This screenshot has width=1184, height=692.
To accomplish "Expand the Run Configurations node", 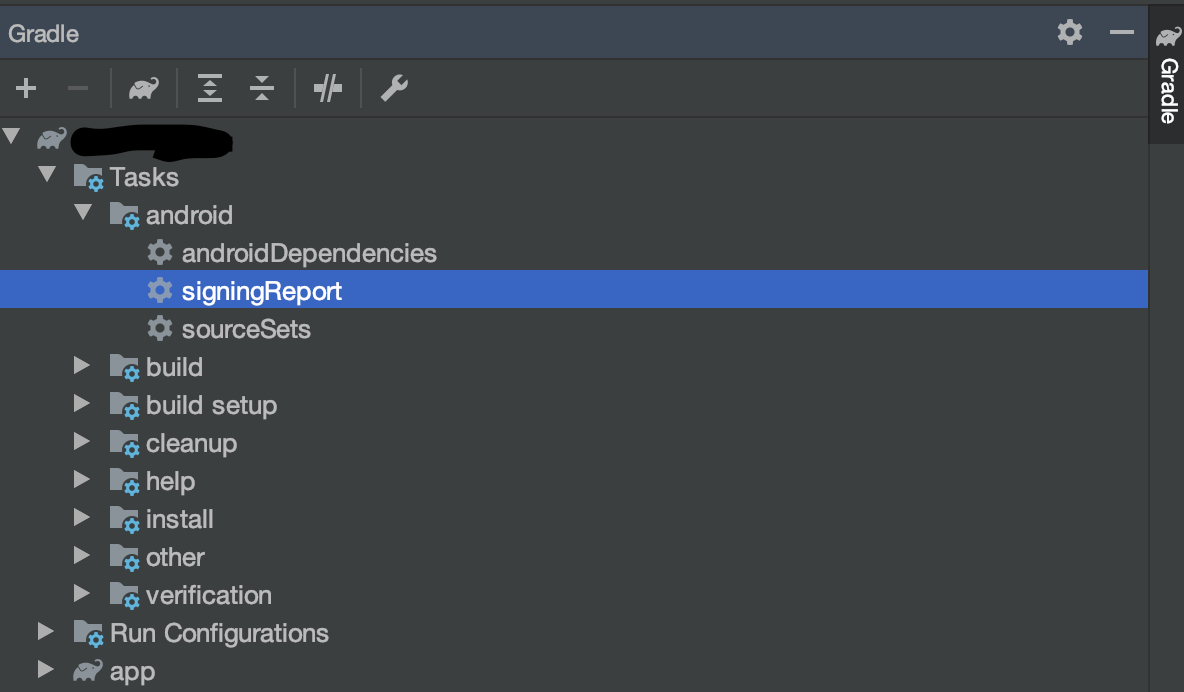I will click(46, 632).
